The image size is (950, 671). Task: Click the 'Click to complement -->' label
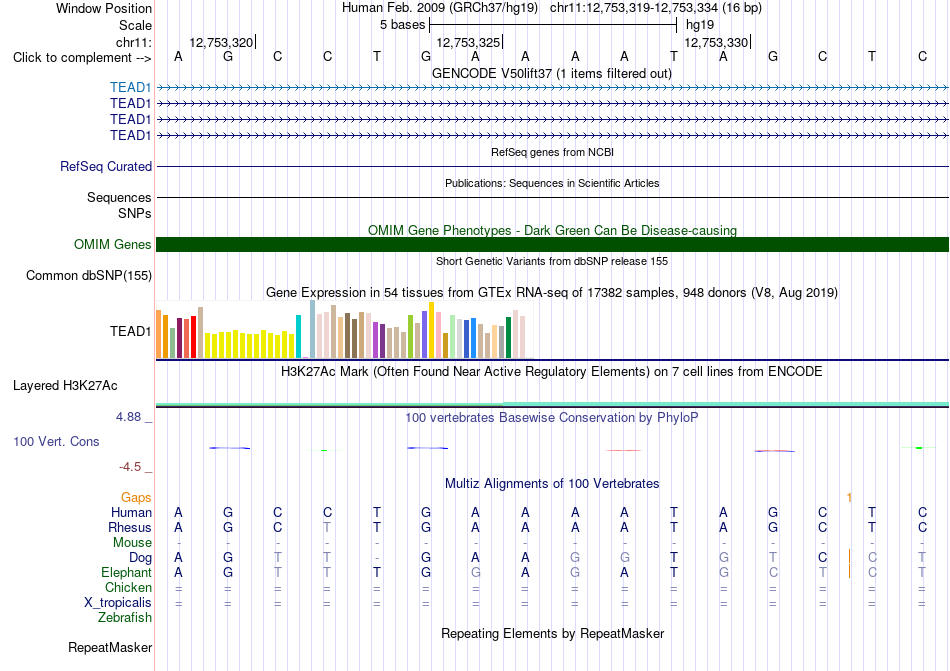click(82, 58)
